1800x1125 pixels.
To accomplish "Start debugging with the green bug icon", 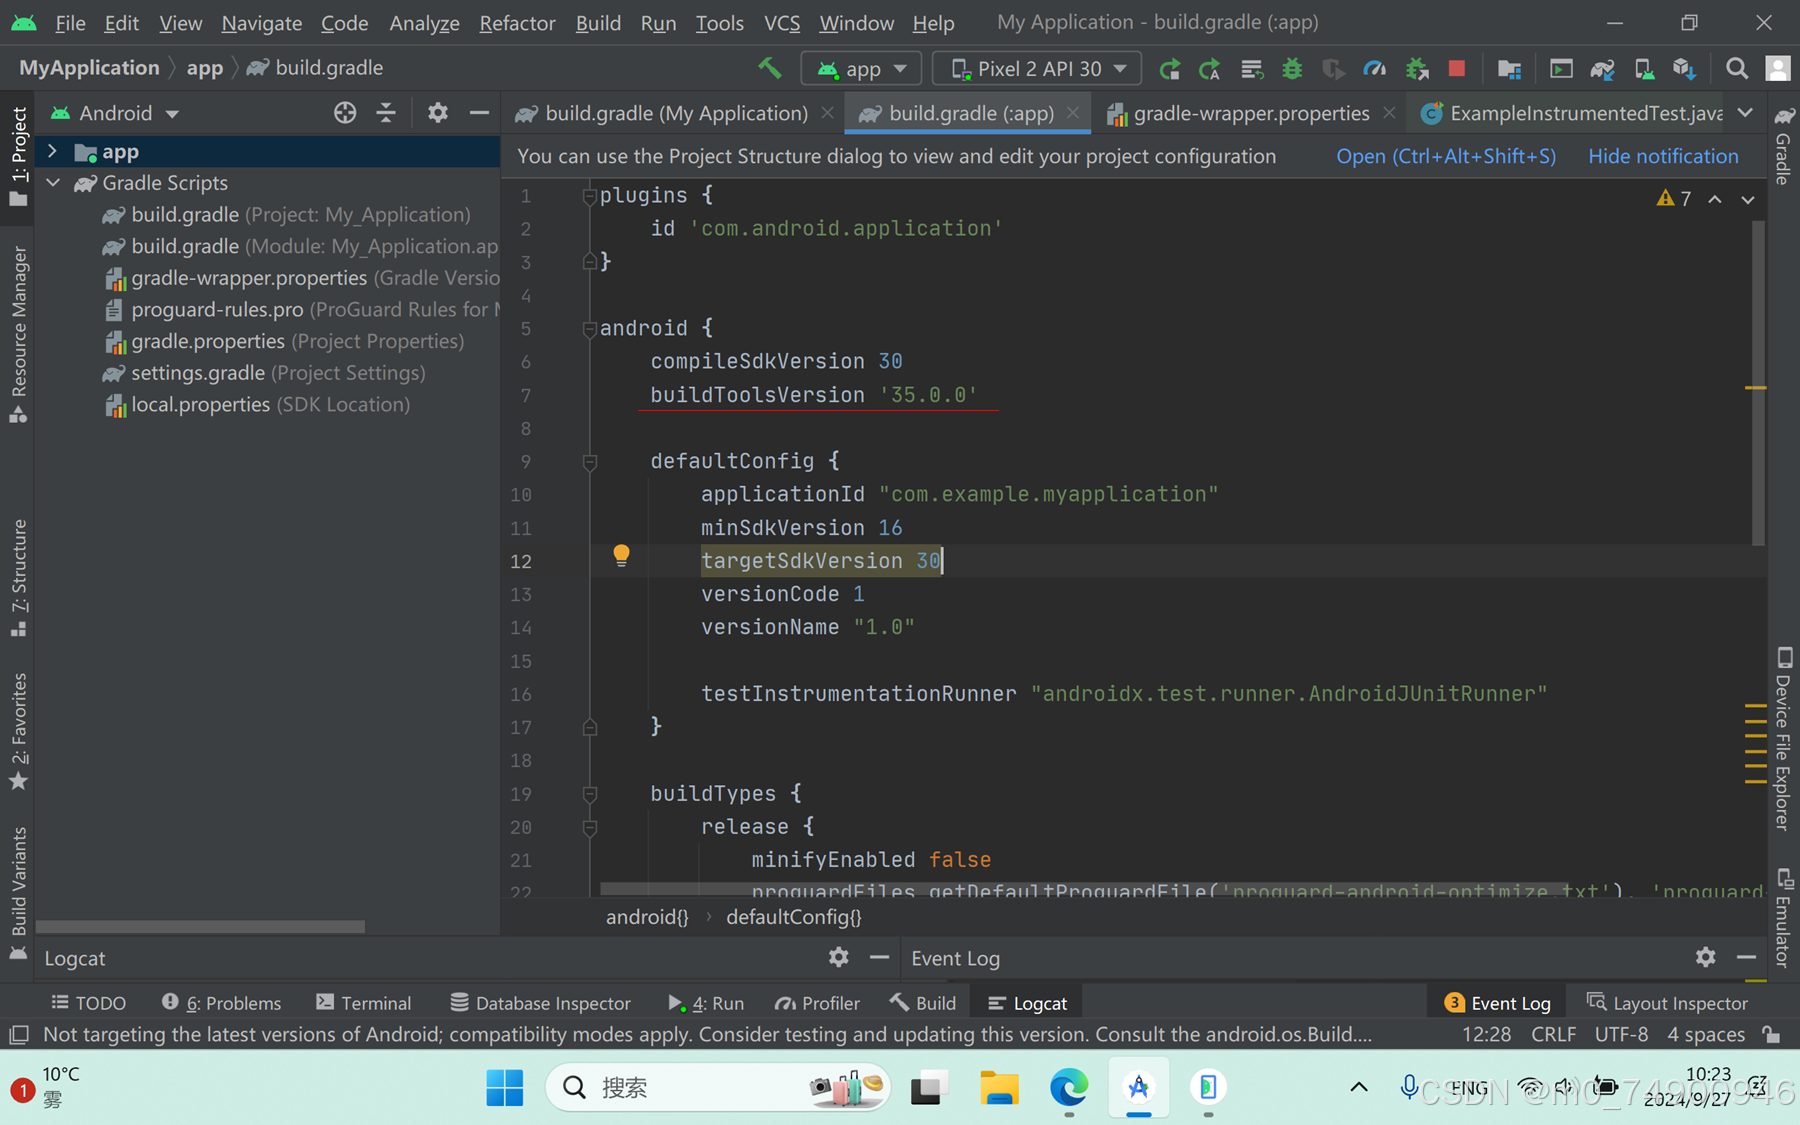I will tap(1291, 68).
